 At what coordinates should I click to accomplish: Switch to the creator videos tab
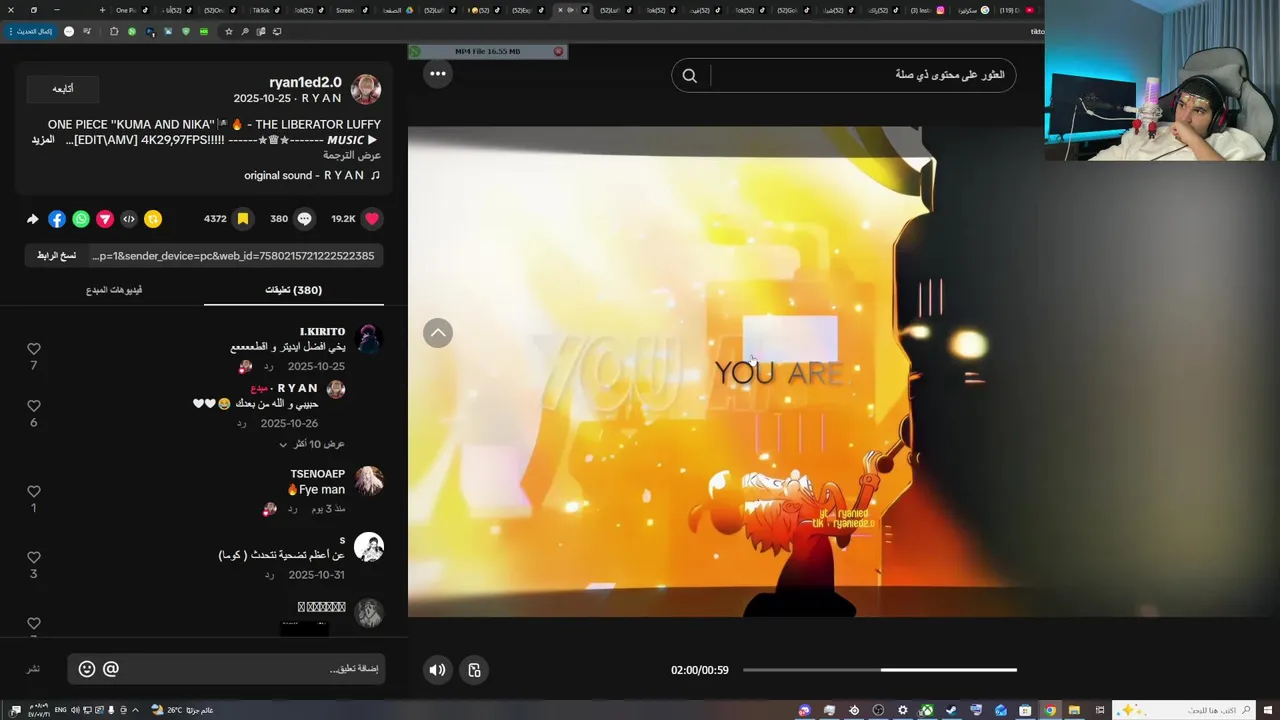114,290
